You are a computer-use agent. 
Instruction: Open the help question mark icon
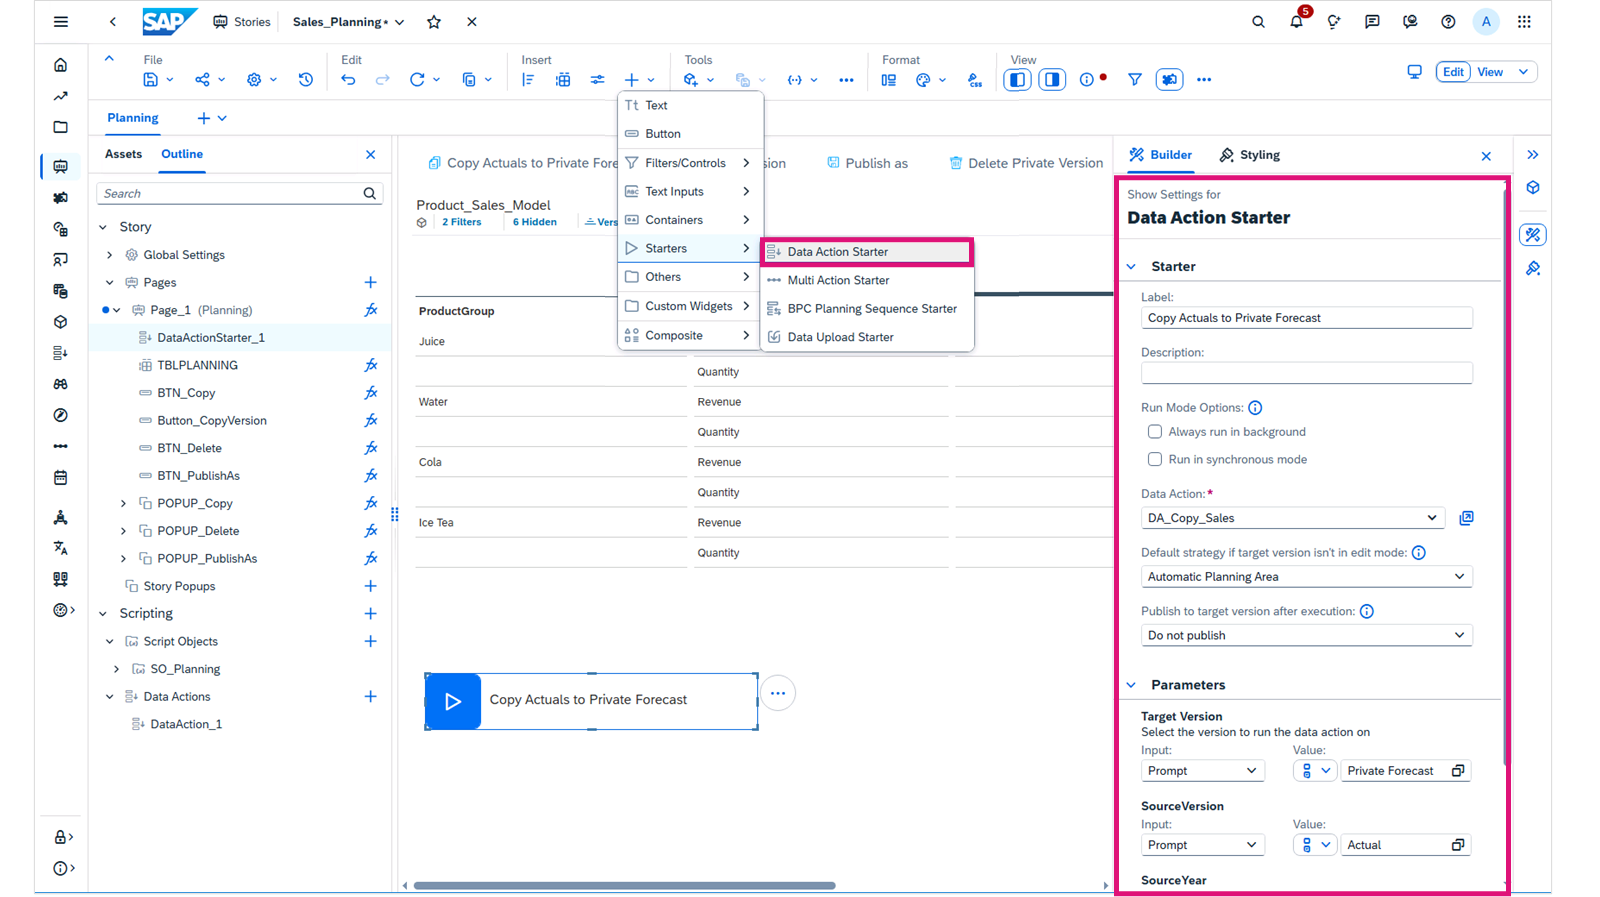click(1448, 21)
